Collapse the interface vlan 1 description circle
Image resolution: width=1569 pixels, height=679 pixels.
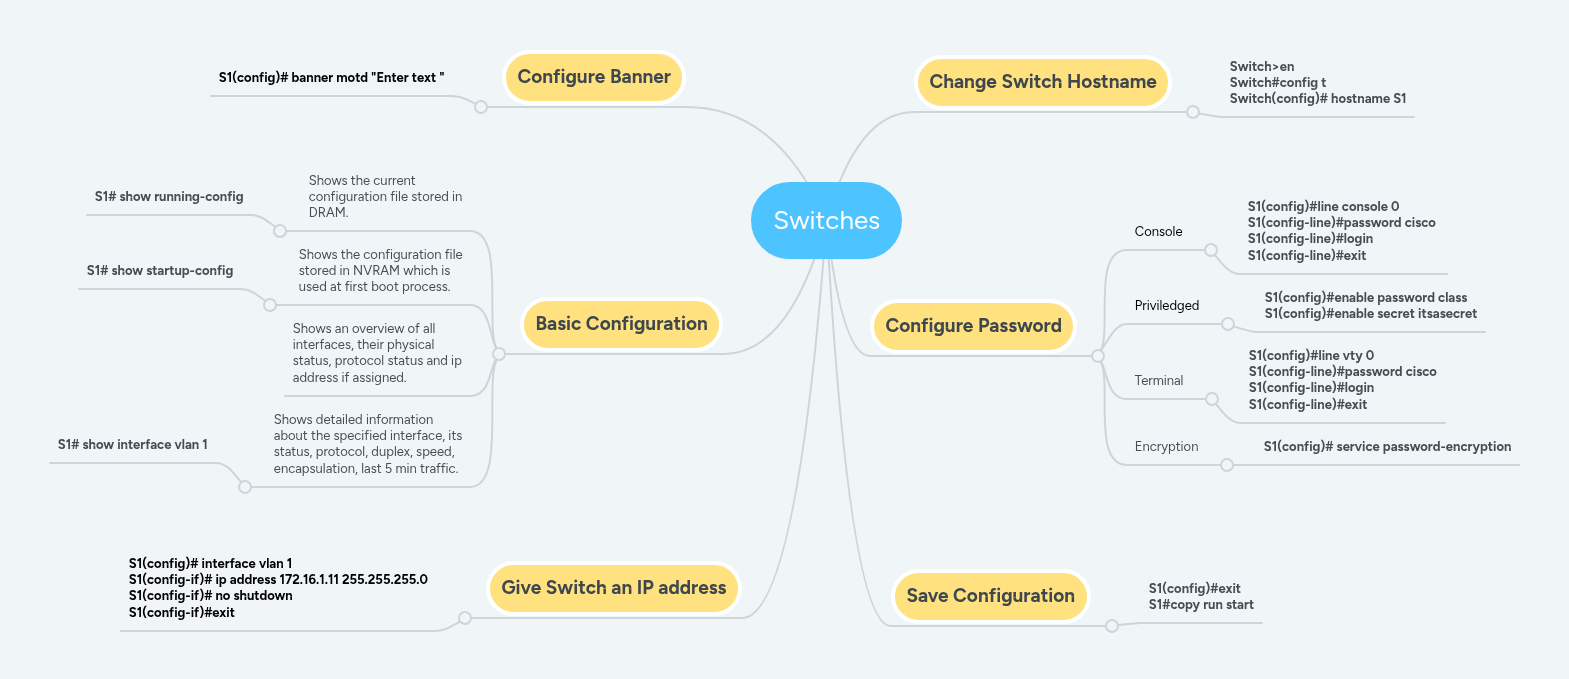click(x=245, y=487)
